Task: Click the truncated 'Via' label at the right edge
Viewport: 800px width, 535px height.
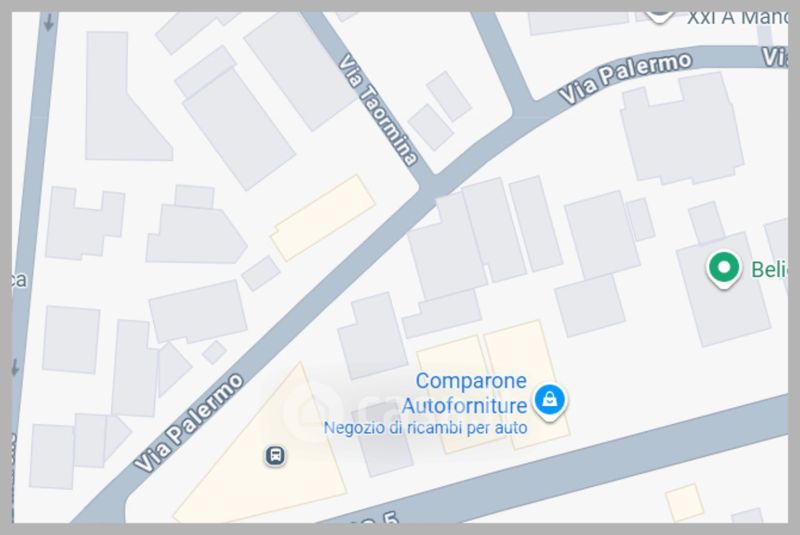Action: click(x=774, y=57)
